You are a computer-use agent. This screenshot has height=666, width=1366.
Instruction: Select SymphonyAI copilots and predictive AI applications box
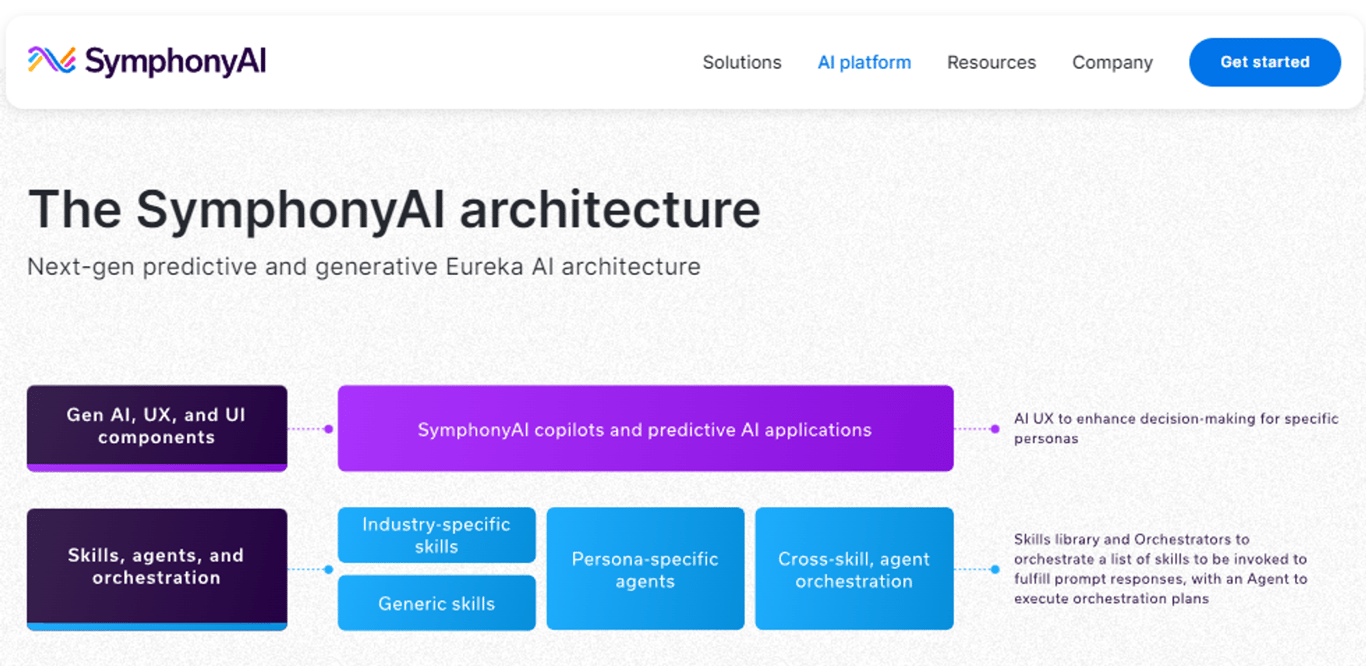pyautogui.click(x=645, y=429)
